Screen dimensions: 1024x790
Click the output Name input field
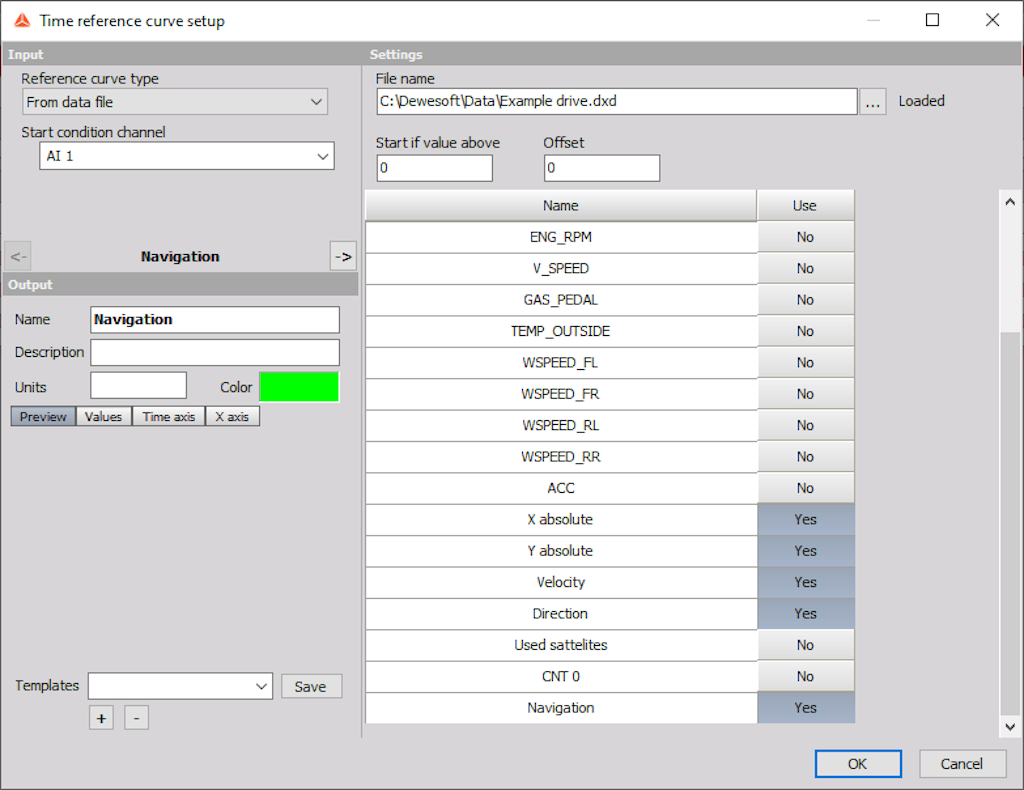215,319
